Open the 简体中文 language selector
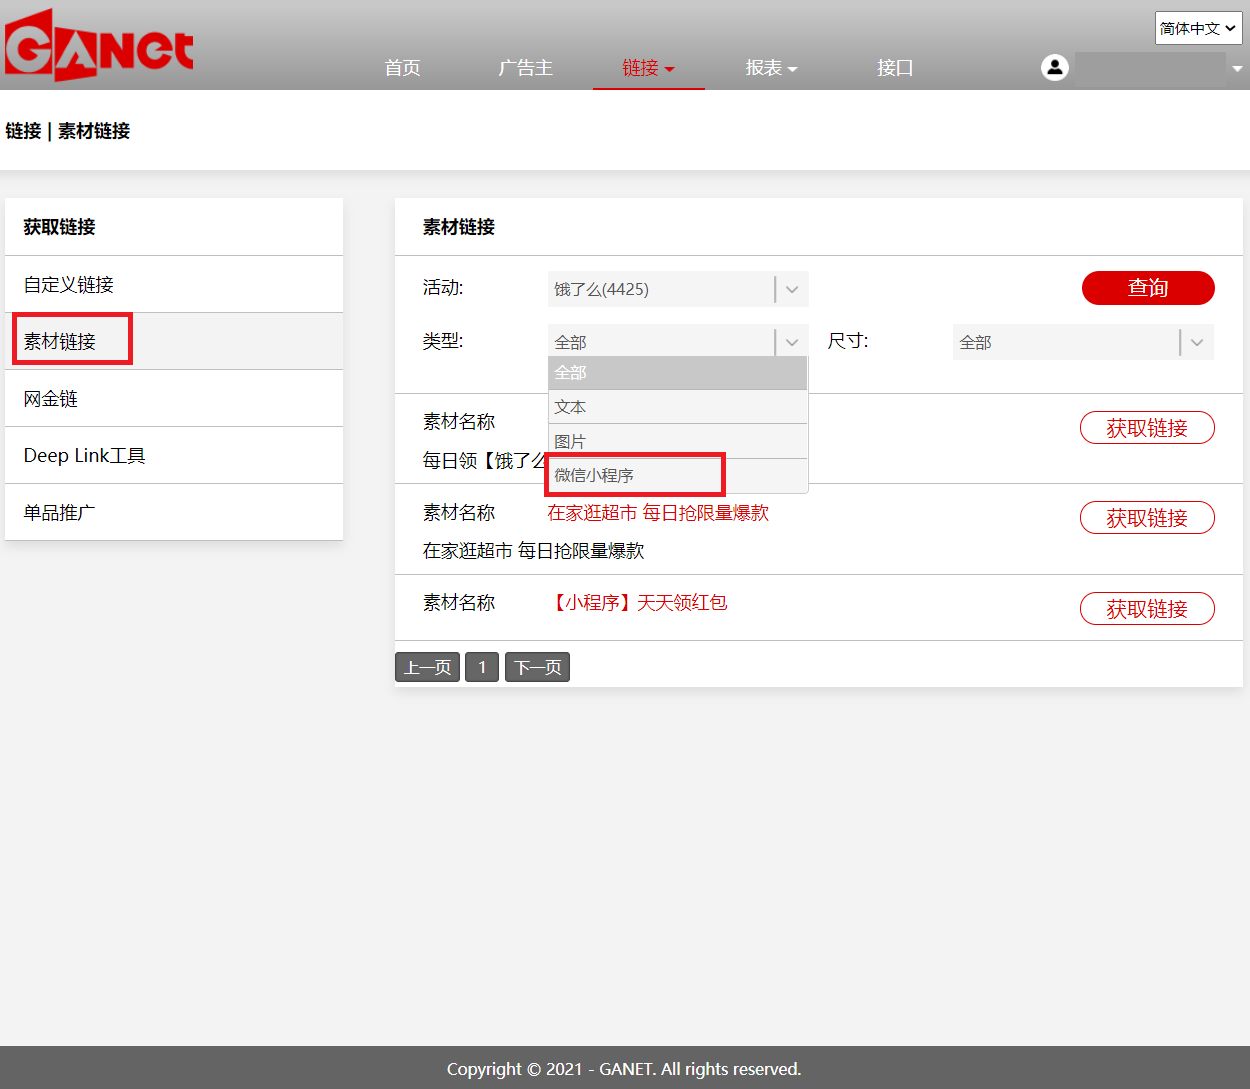Image resolution: width=1250 pixels, height=1089 pixels. [1198, 28]
